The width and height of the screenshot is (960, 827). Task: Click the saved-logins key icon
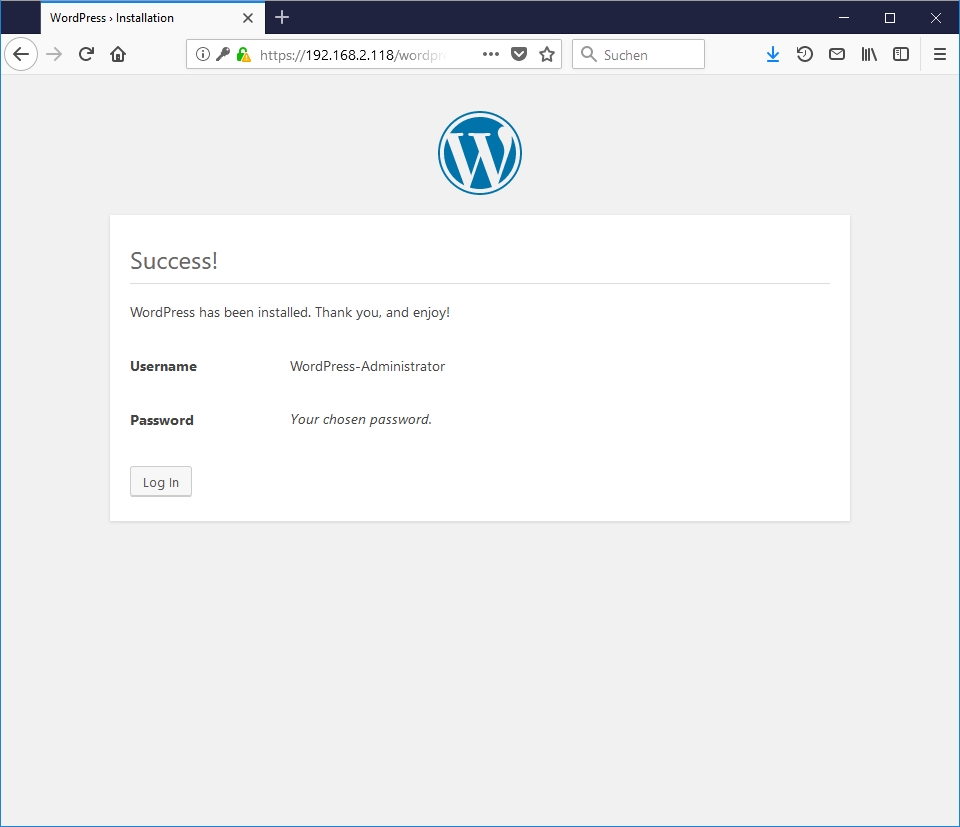click(223, 54)
